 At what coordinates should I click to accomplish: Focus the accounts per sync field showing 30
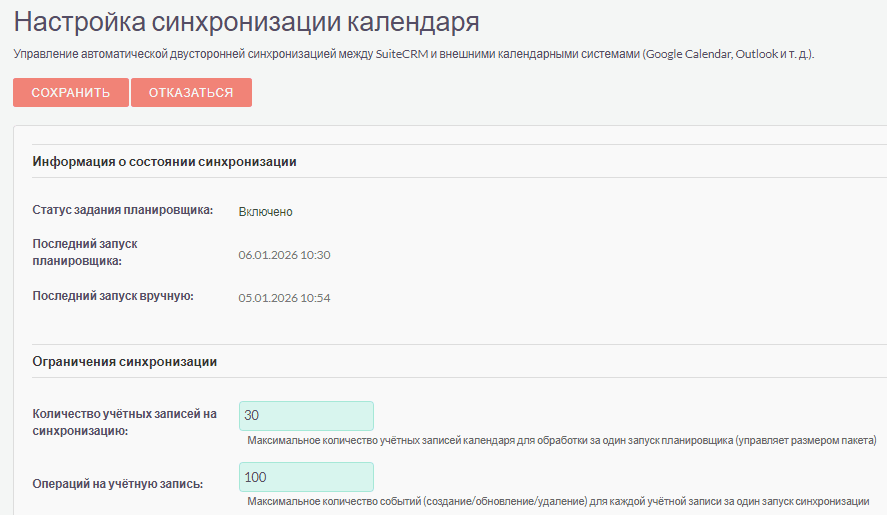306,416
